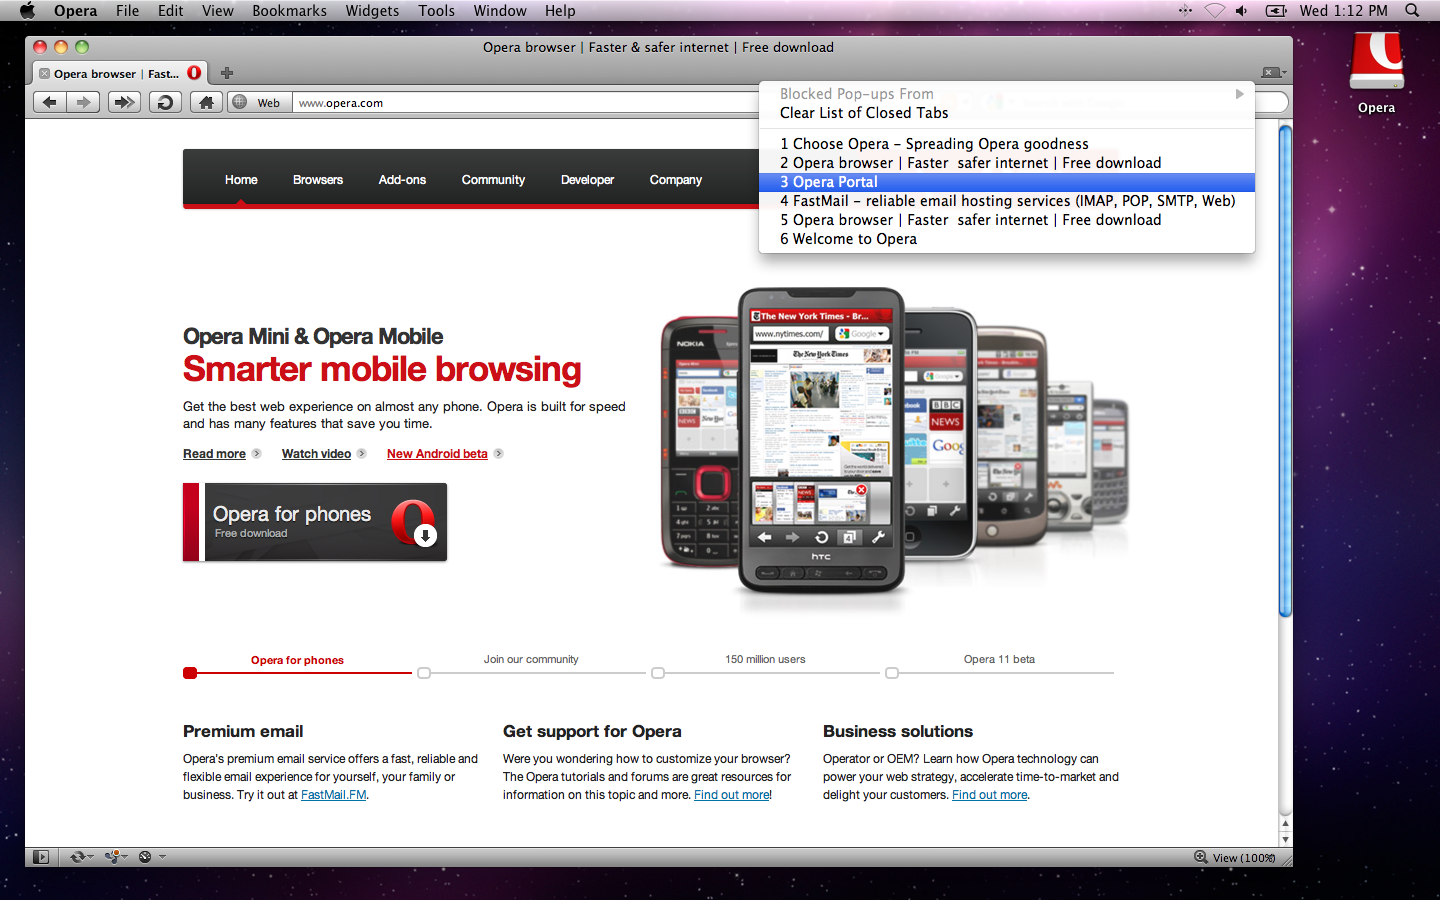
Task: Open a new tab with the plus button
Action: [227, 73]
